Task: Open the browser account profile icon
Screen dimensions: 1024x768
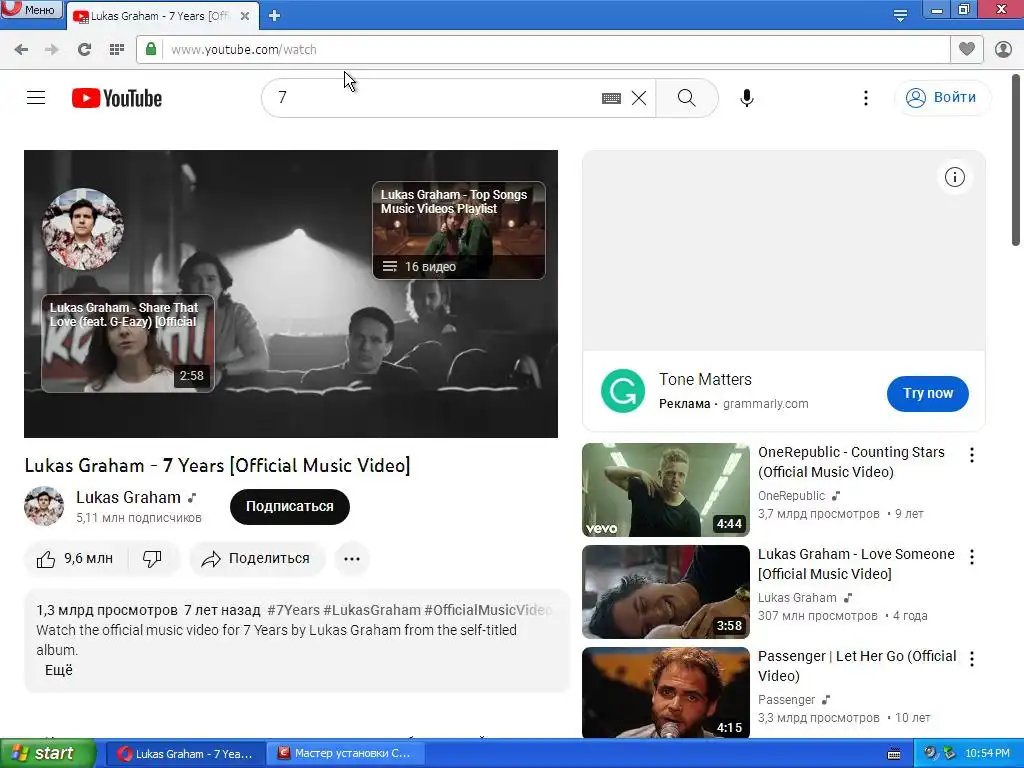Action: [x=1003, y=49]
